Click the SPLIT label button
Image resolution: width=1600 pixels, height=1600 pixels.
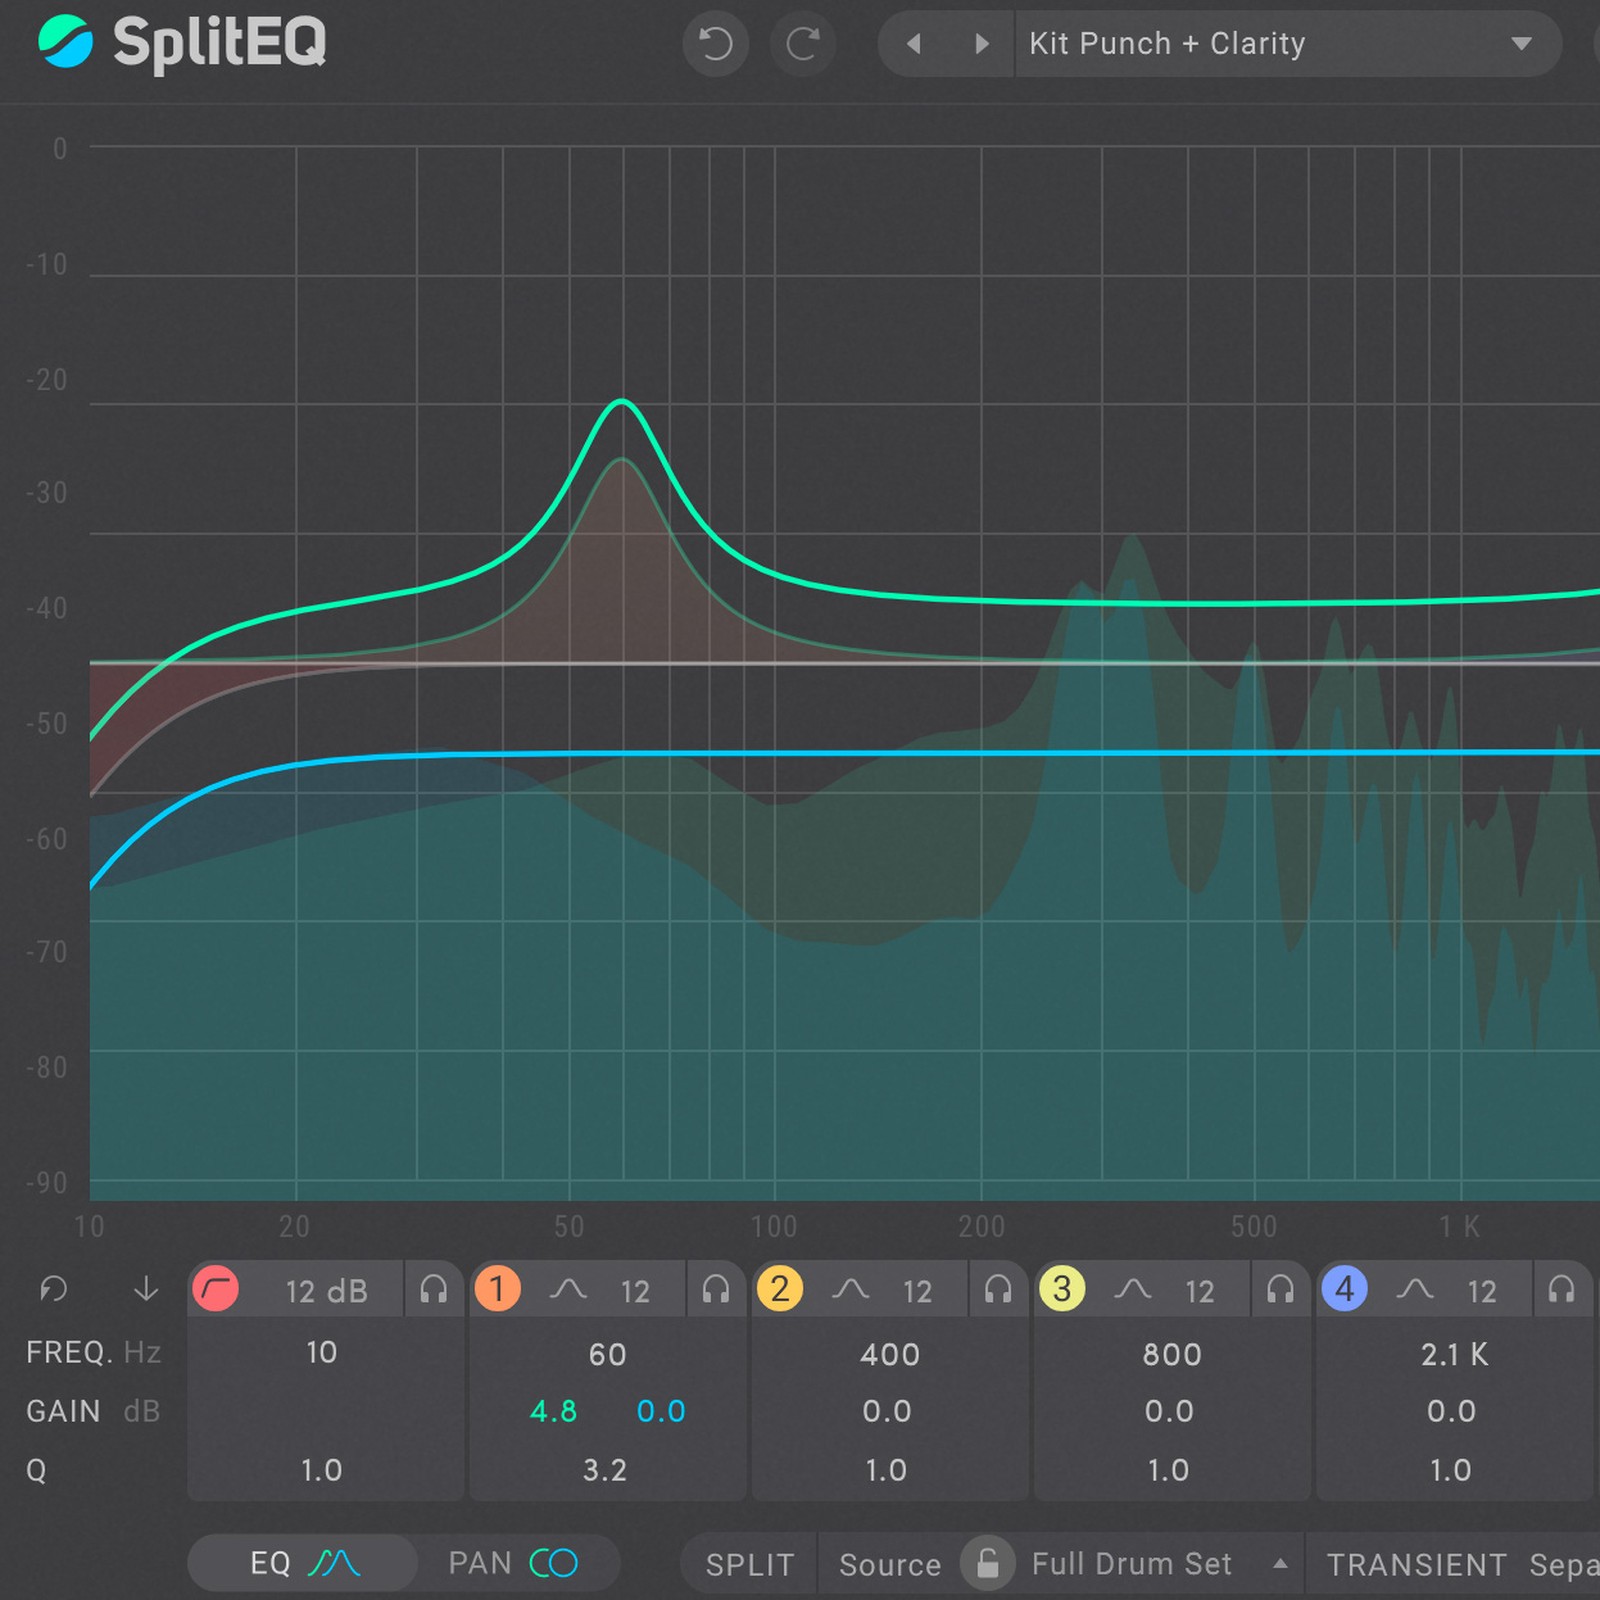click(x=750, y=1564)
